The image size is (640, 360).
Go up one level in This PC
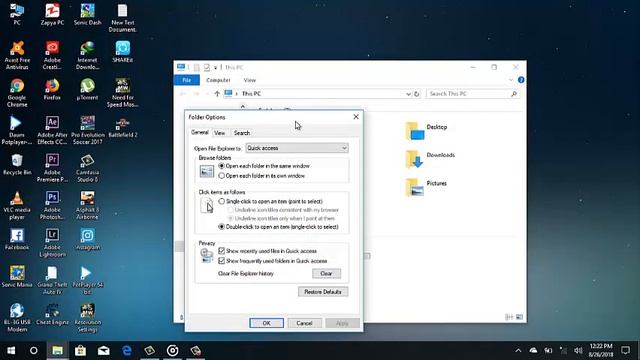(217, 94)
